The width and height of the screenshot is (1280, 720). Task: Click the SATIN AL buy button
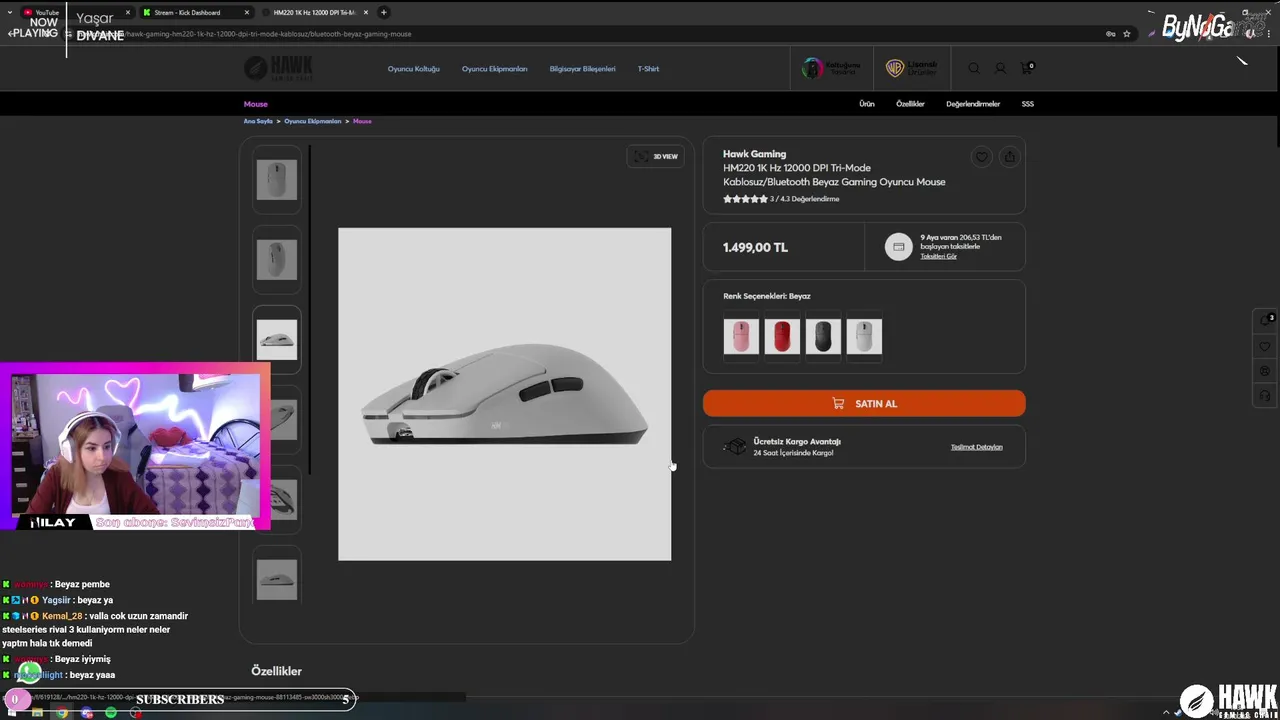coord(864,403)
